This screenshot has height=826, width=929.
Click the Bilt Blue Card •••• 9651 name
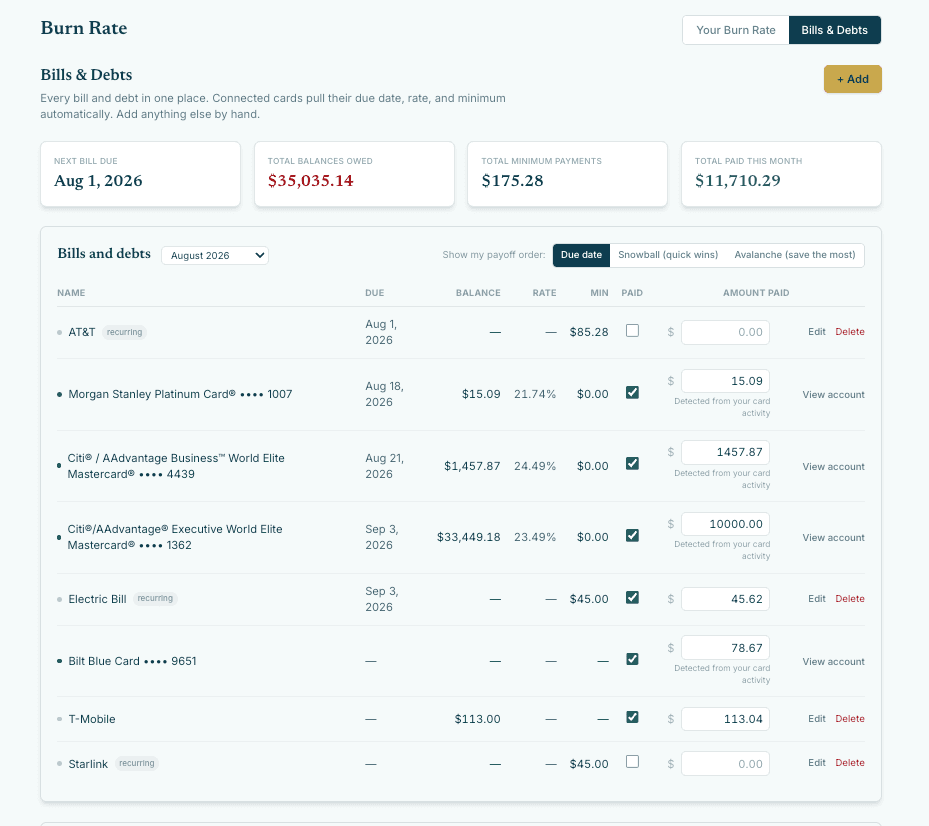[132, 661]
